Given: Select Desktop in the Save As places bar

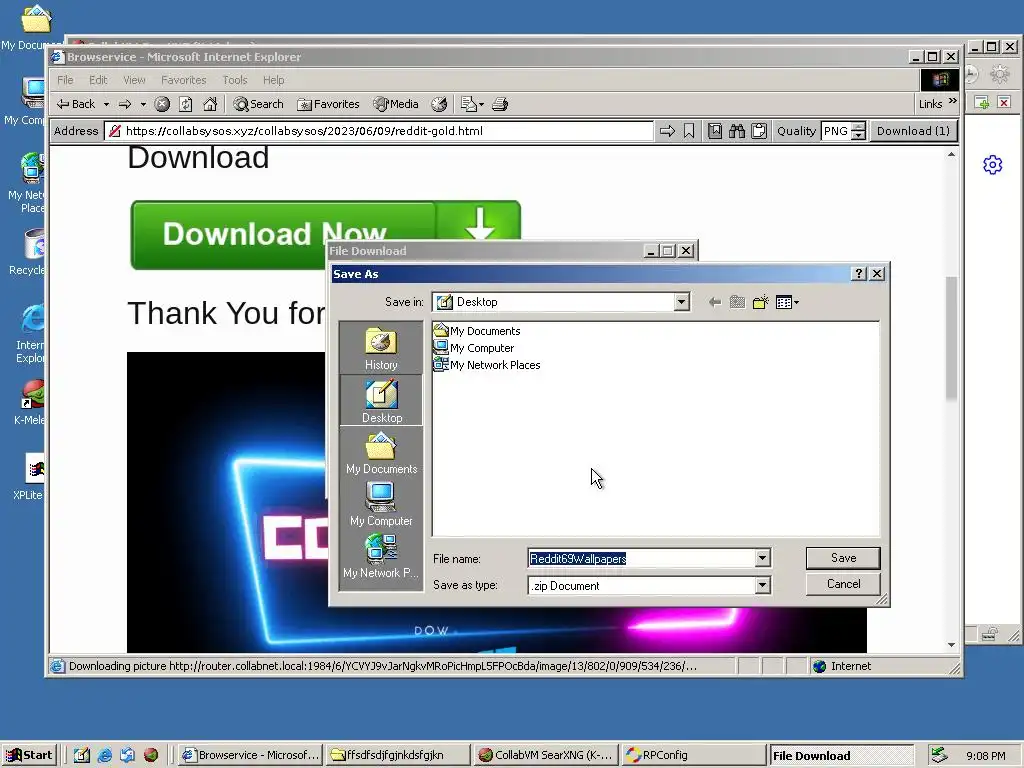Looking at the screenshot, I should pos(381,401).
